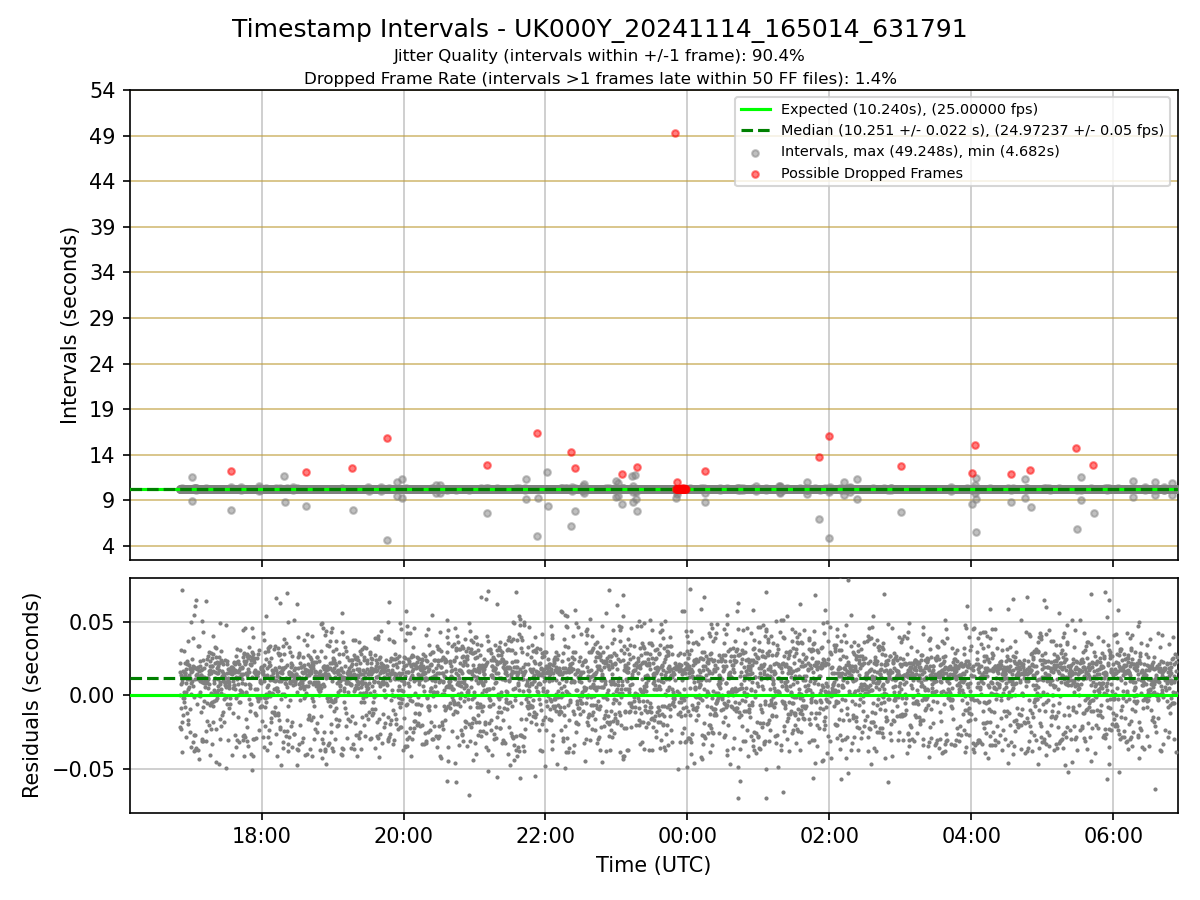1200x900 pixels.
Task: Click the 'Jitter Quality' subtitle showing 90.4%
Action: [599, 56]
